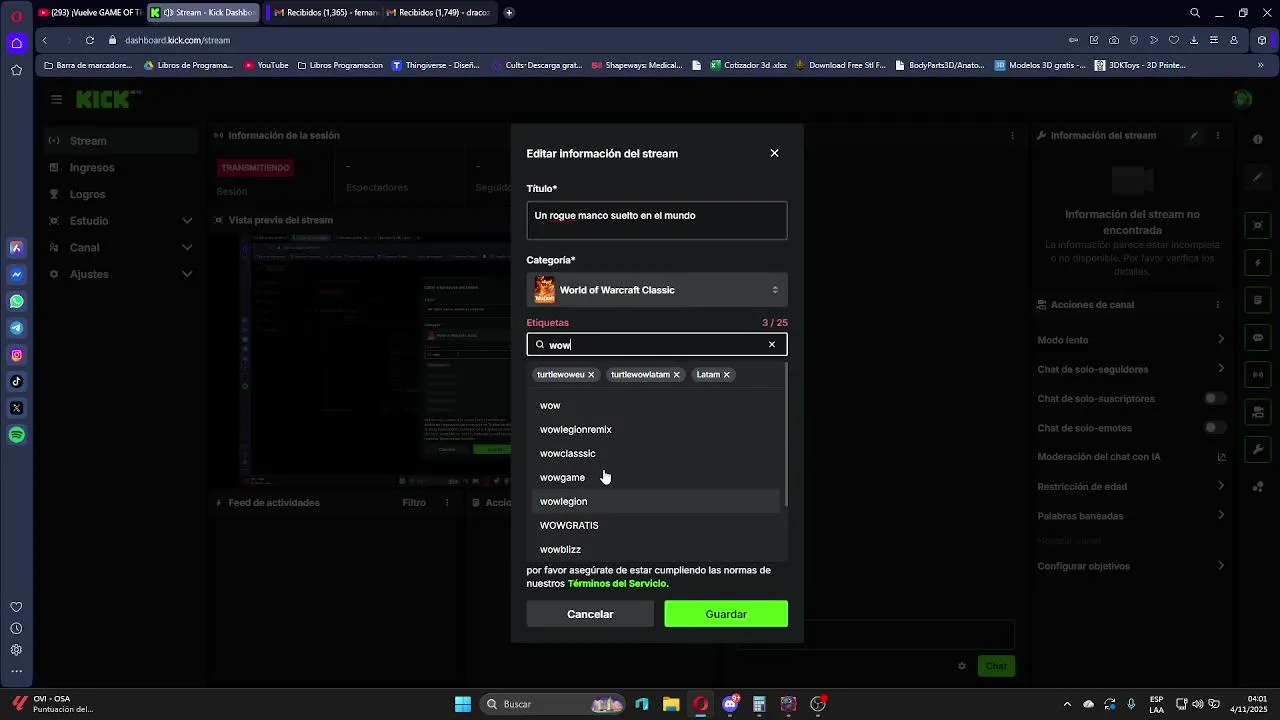Open the YouTube bookmark

click(266, 65)
